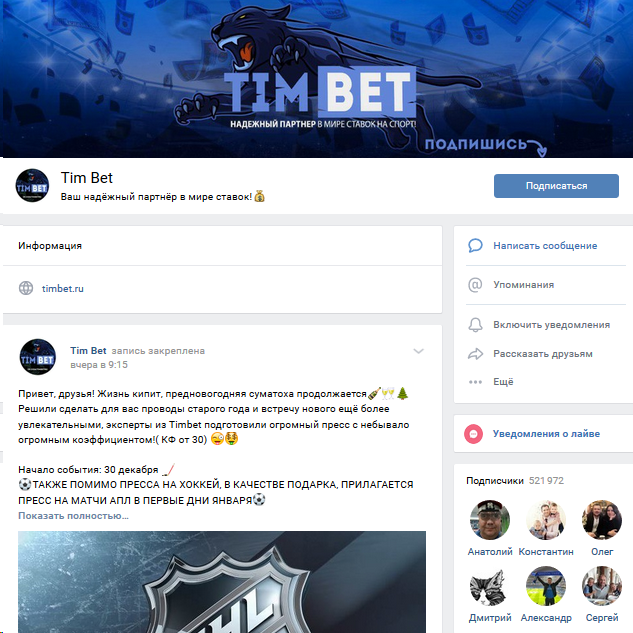Click the @ mentions icon

click(x=475, y=285)
